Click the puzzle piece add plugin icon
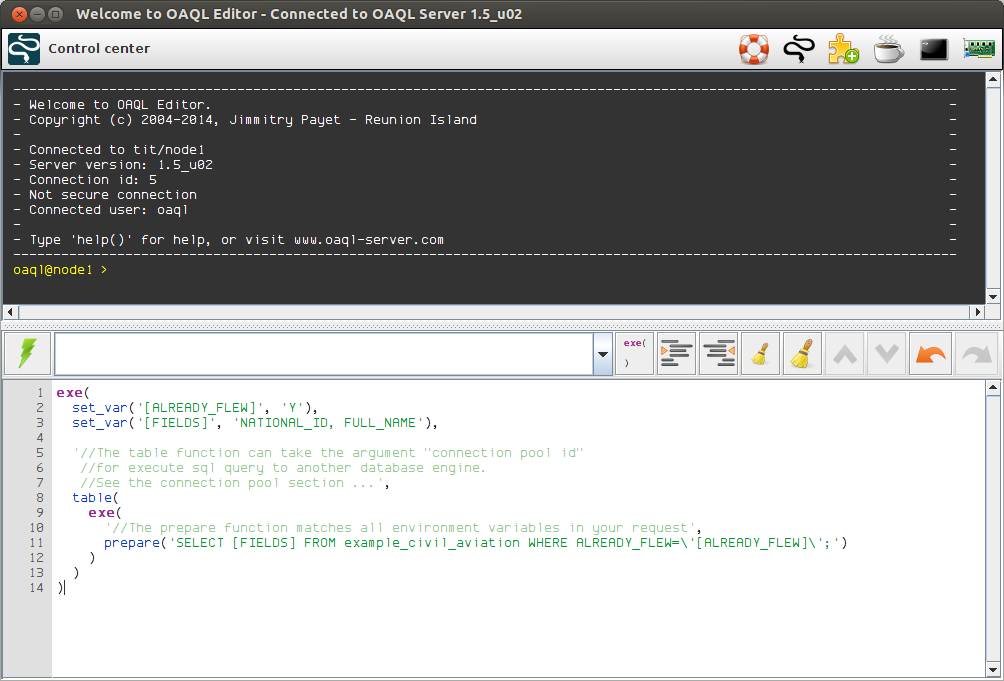Viewport: 1004px width, 681px height. point(843,49)
